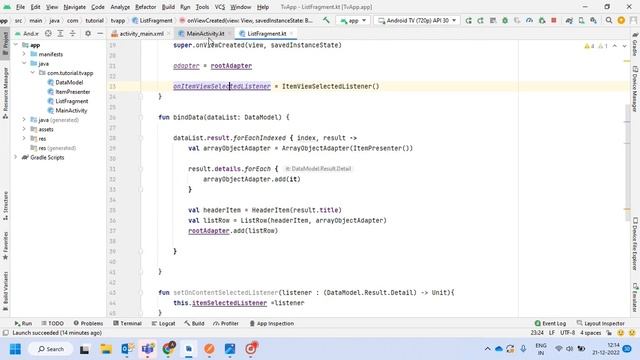This screenshot has height=360, width=640.
Task: Expand Gradle Scripts node
Action: [16, 157]
